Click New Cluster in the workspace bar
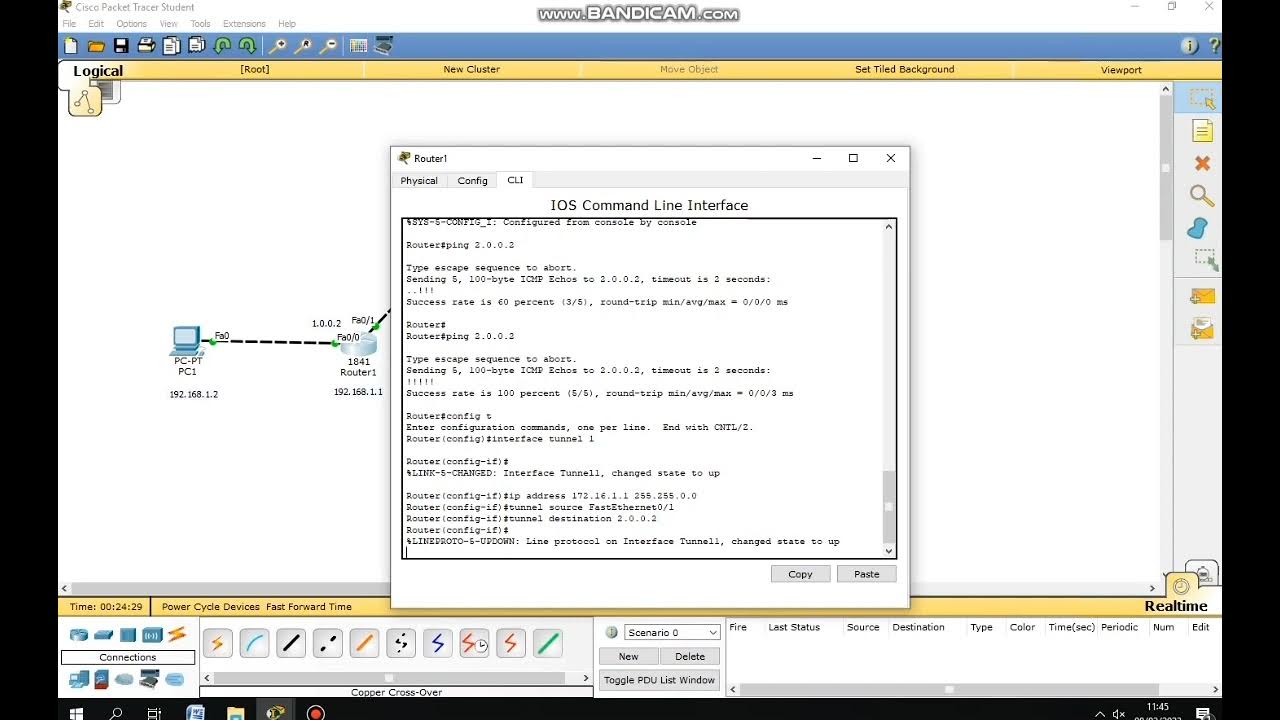The height and width of the screenshot is (720, 1280). [471, 70]
